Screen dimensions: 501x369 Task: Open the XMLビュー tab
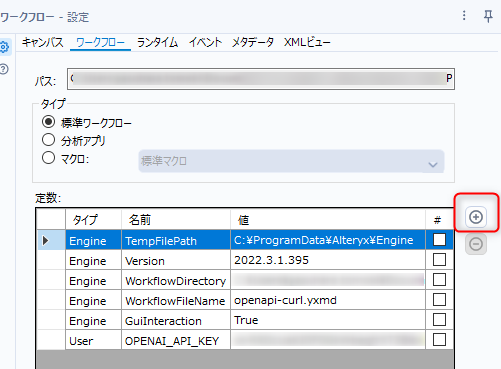307,43
